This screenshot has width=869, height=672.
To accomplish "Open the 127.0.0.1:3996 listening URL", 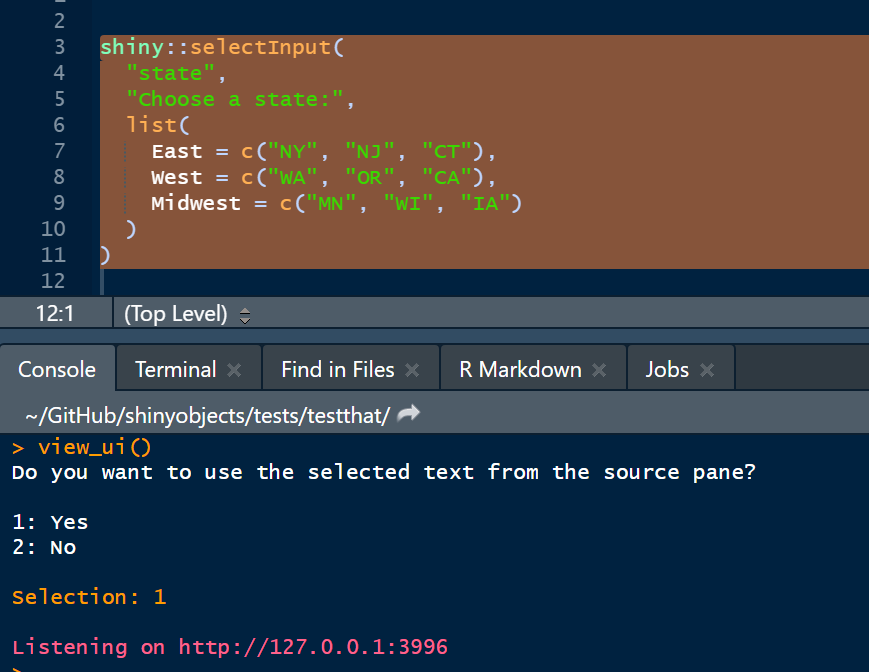I will pyautogui.click(x=313, y=647).
